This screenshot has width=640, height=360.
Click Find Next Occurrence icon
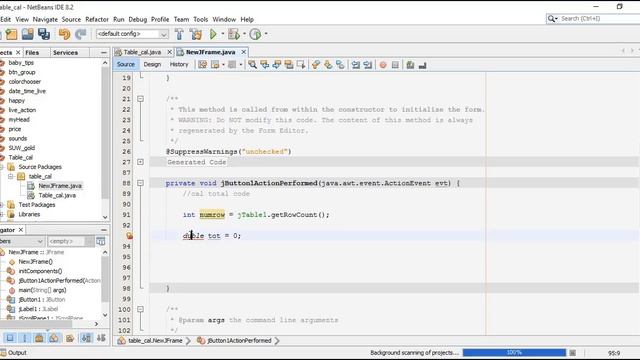pos(277,64)
